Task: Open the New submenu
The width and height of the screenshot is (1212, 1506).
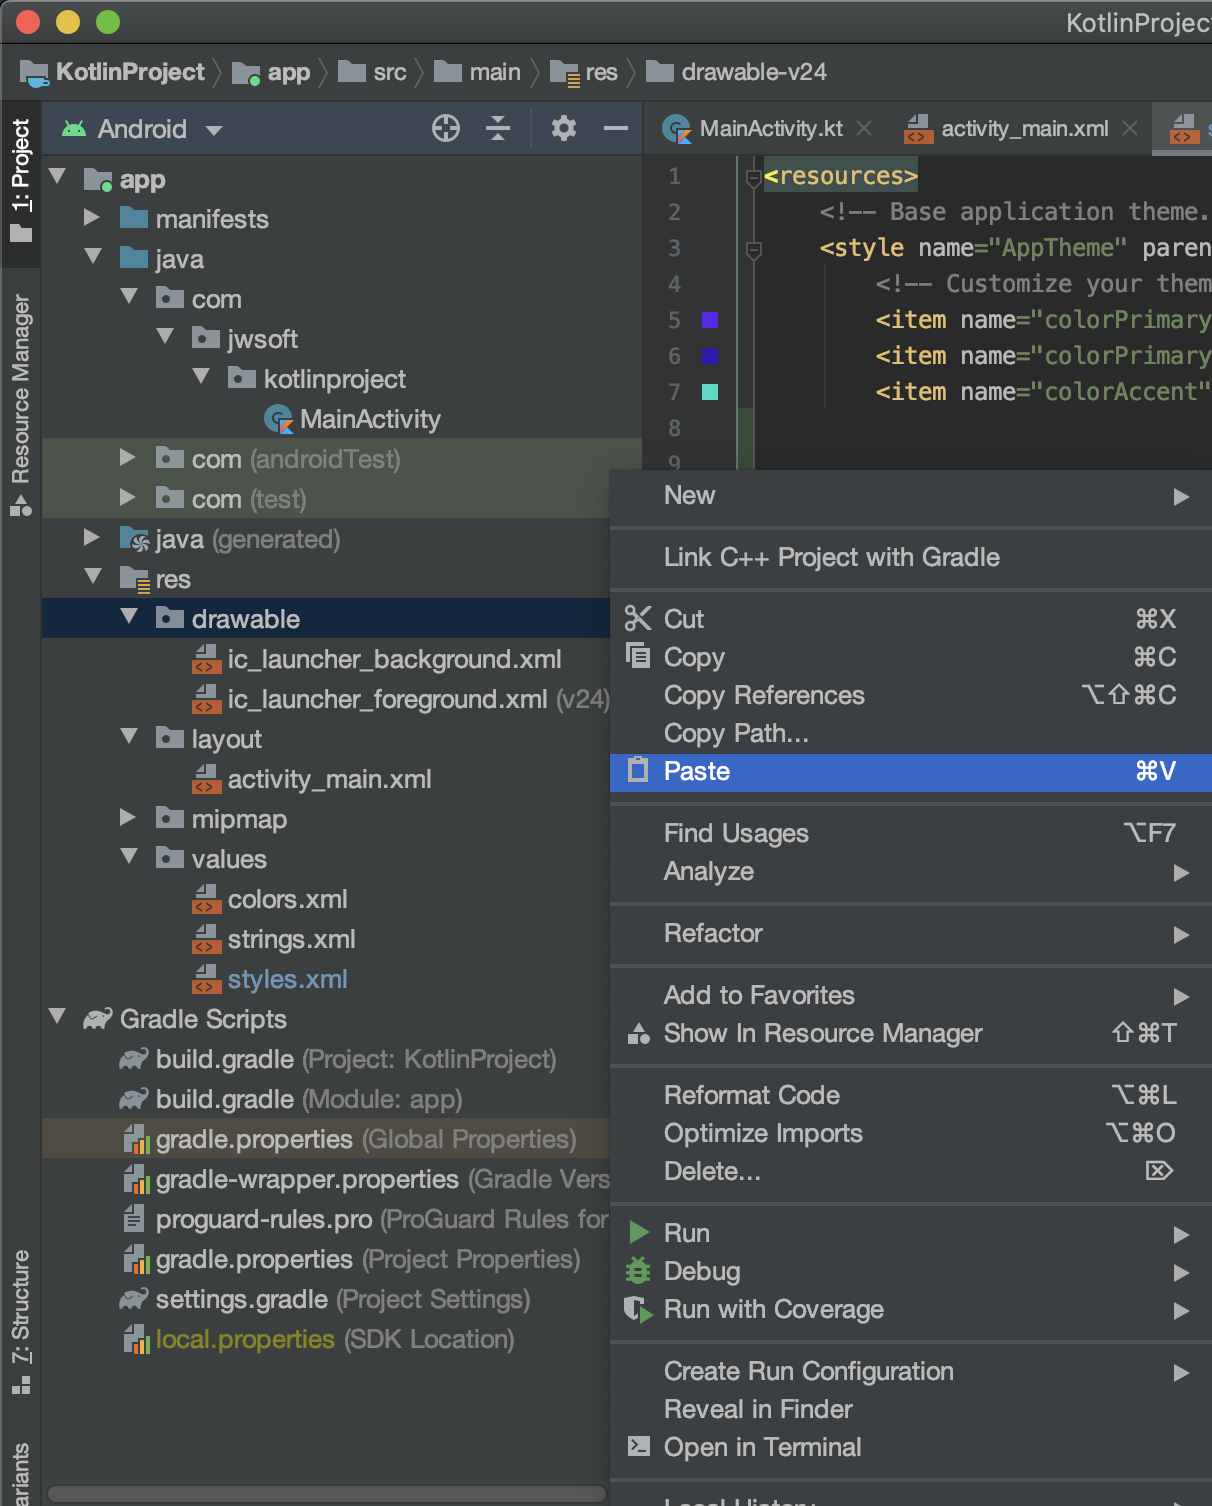Action: (x=910, y=495)
